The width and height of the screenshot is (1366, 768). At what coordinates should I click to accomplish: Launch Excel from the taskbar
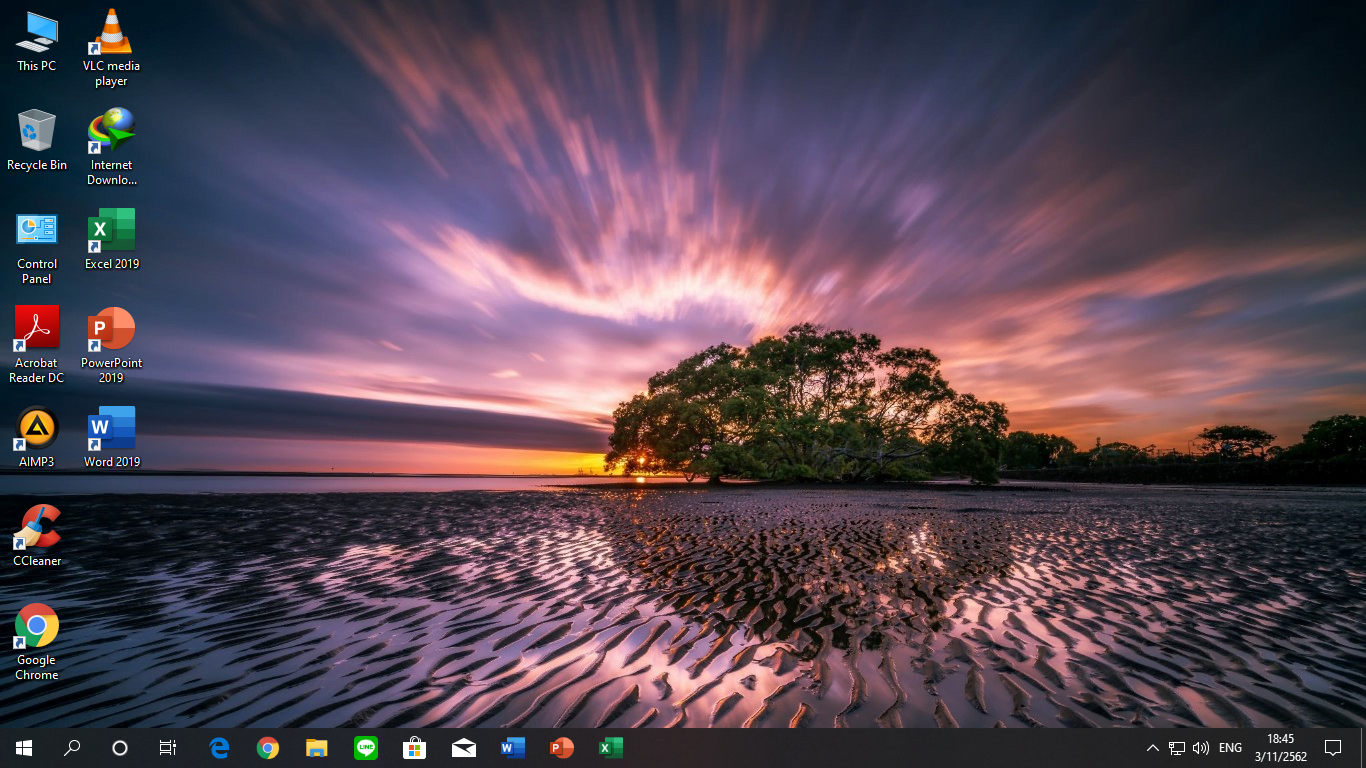pyautogui.click(x=610, y=748)
